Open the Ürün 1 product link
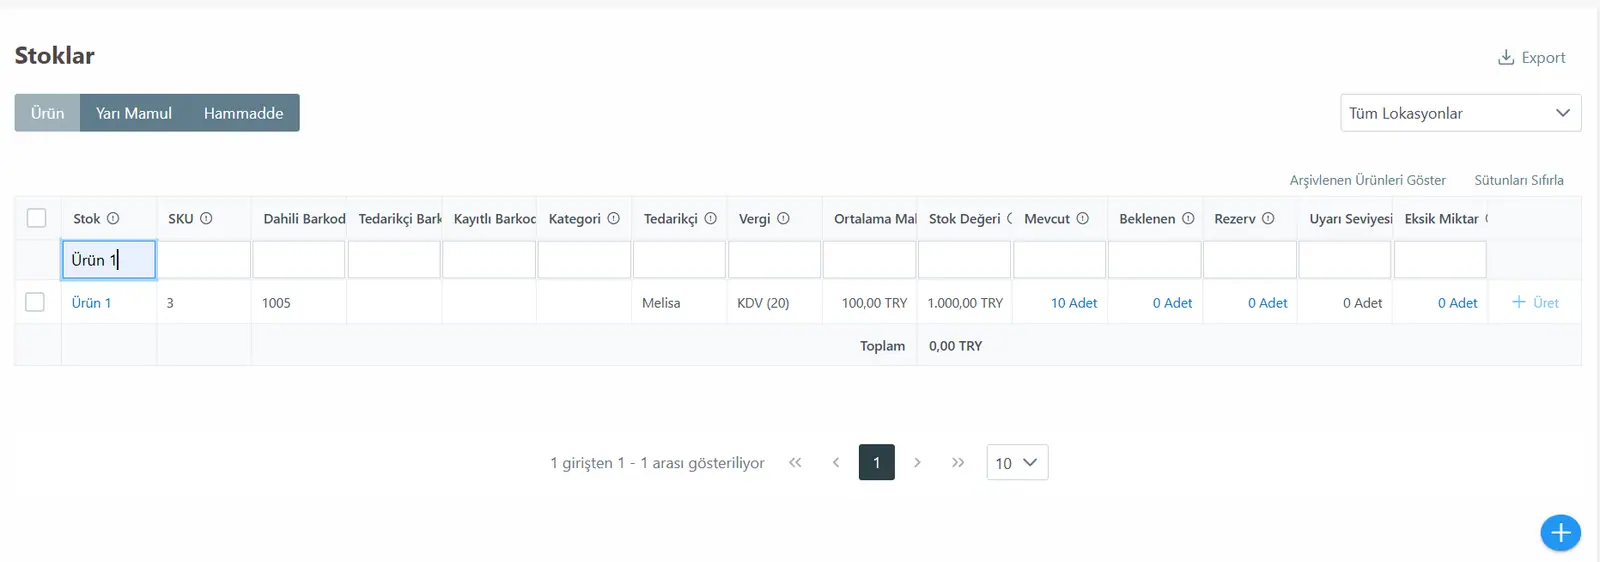 (x=91, y=303)
